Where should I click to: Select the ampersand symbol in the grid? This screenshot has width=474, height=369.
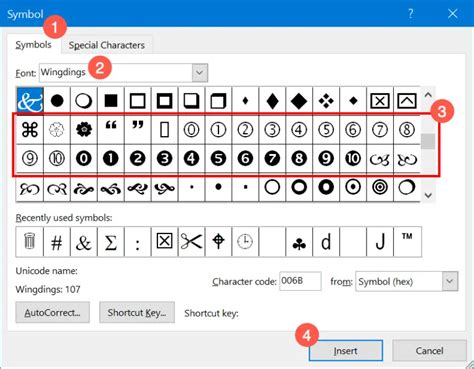click(x=30, y=100)
